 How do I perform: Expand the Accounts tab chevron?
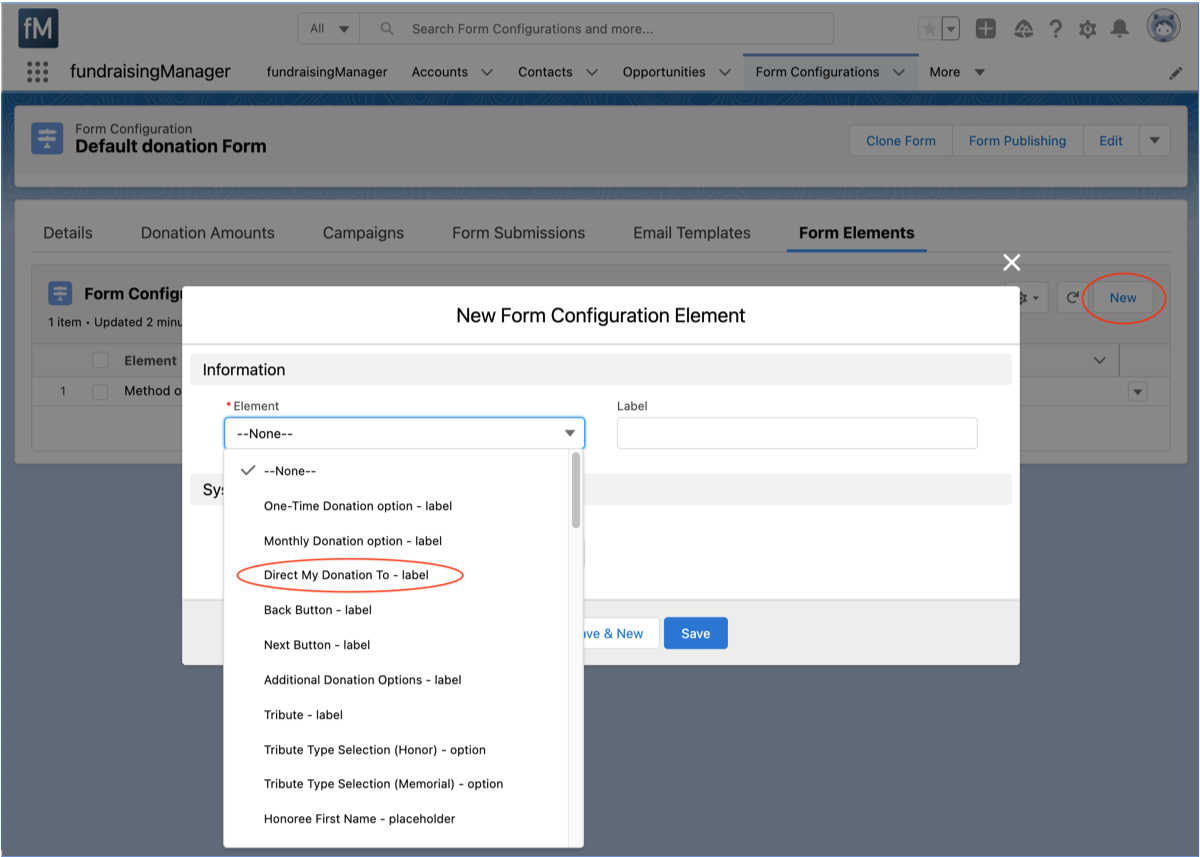coord(487,72)
